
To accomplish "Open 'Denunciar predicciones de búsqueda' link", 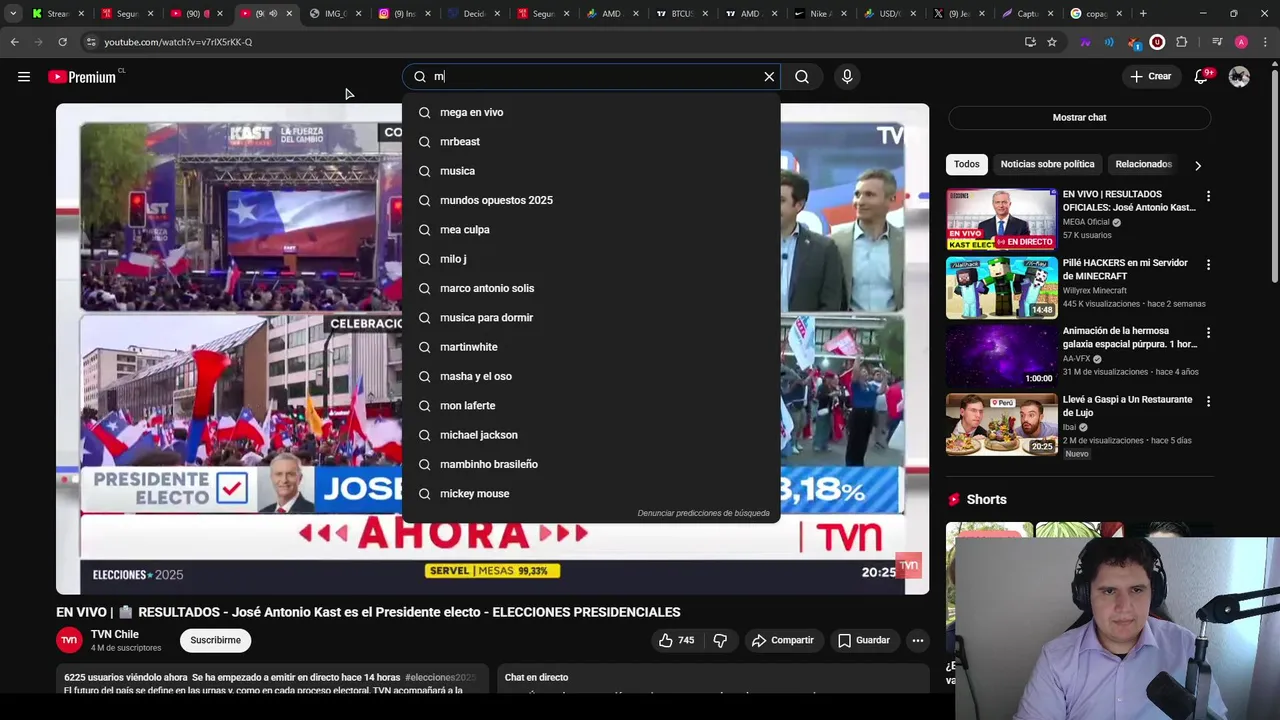I will tap(703, 513).
